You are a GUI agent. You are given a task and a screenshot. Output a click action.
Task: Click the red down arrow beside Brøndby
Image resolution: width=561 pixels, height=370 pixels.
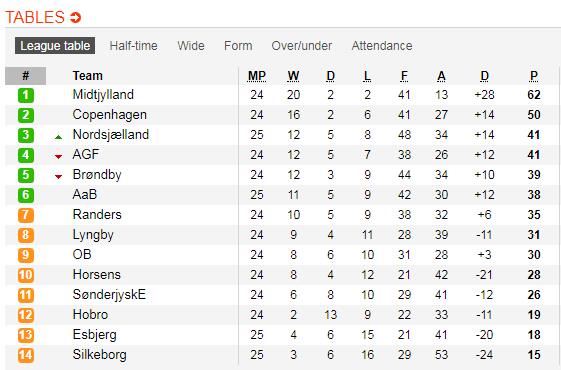click(x=58, y=176)
